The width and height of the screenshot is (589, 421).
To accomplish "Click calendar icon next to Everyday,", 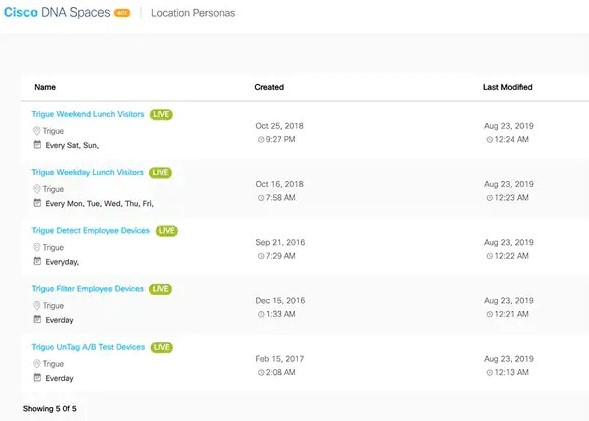I will pos(37,261).
